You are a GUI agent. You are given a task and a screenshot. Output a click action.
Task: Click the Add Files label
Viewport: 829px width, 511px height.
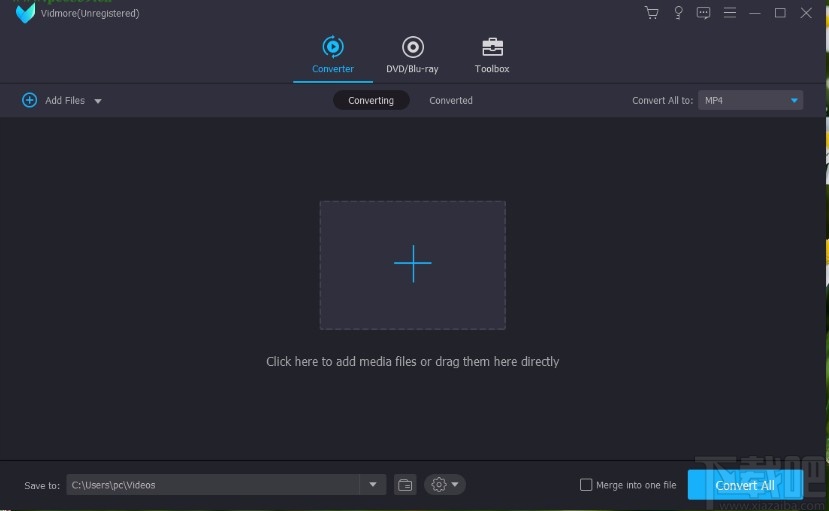[x=65, y=100]
